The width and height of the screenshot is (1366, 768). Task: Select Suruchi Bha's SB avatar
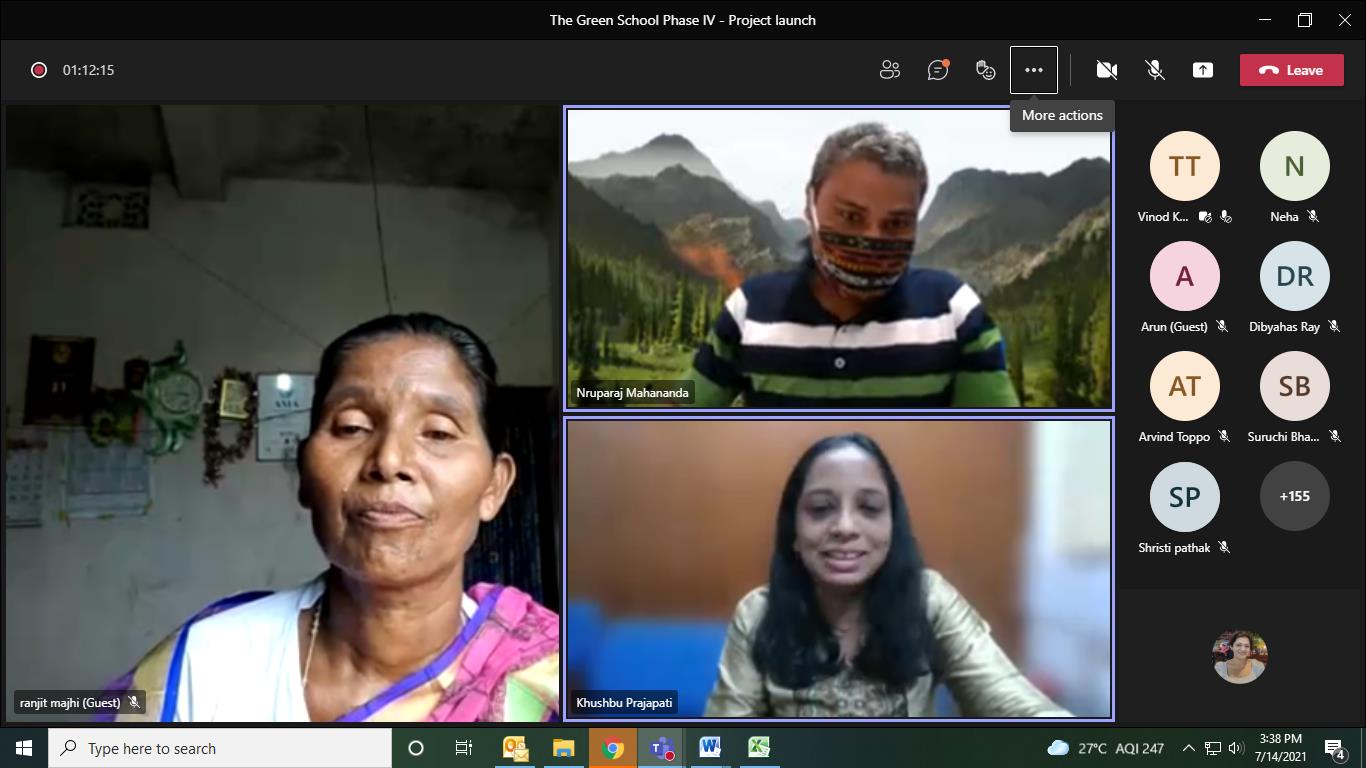1294,386
